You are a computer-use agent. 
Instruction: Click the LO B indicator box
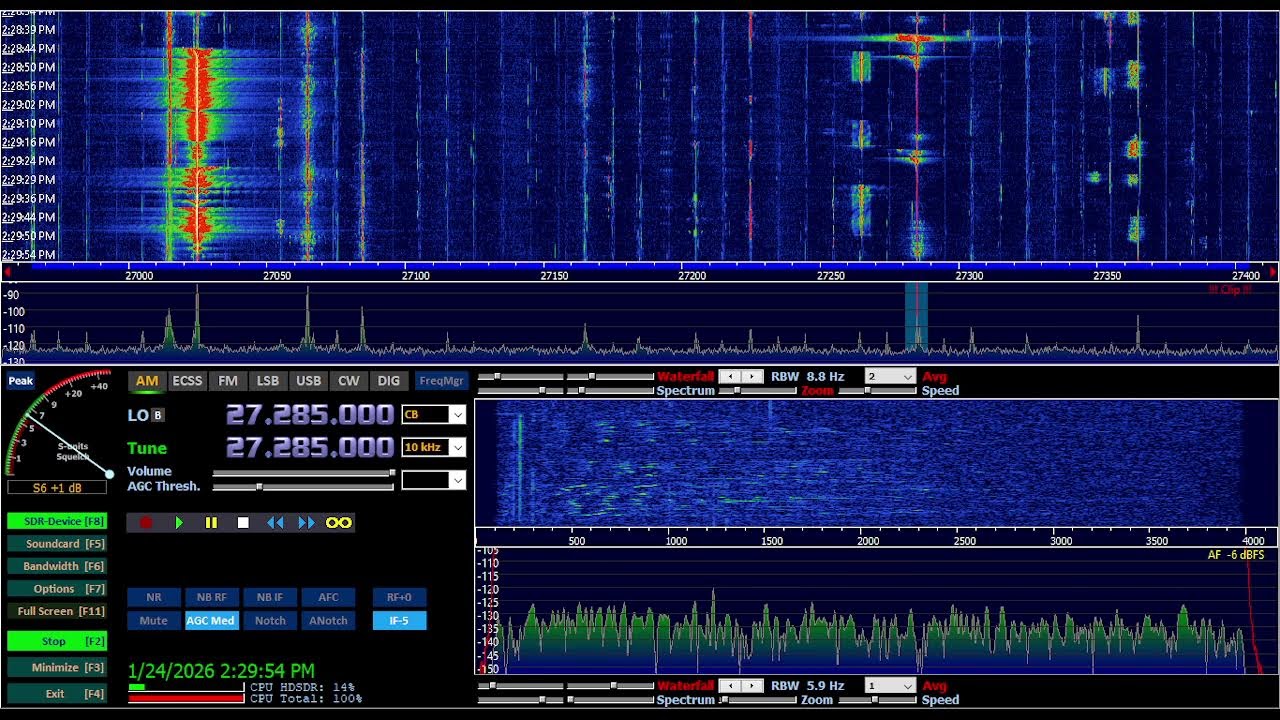[158, 415]
